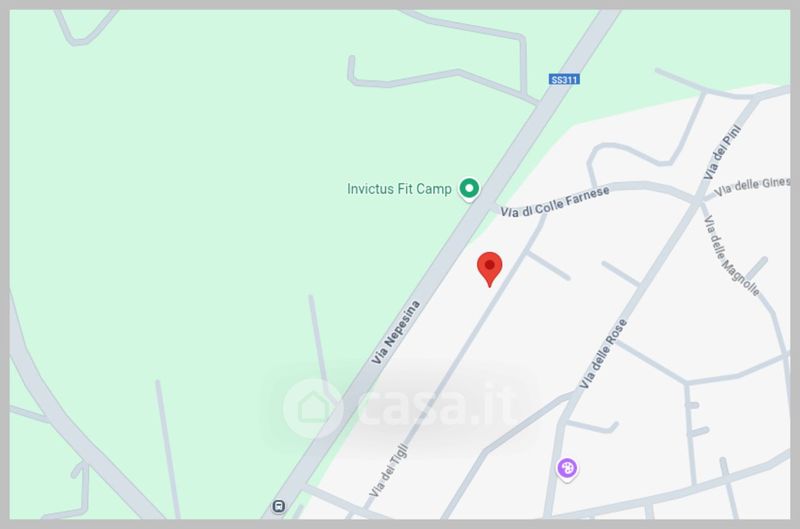Viewport: 800px width, 529px height.
Task: Click the Via delle Ginestre street label
Action: point(752,187)
